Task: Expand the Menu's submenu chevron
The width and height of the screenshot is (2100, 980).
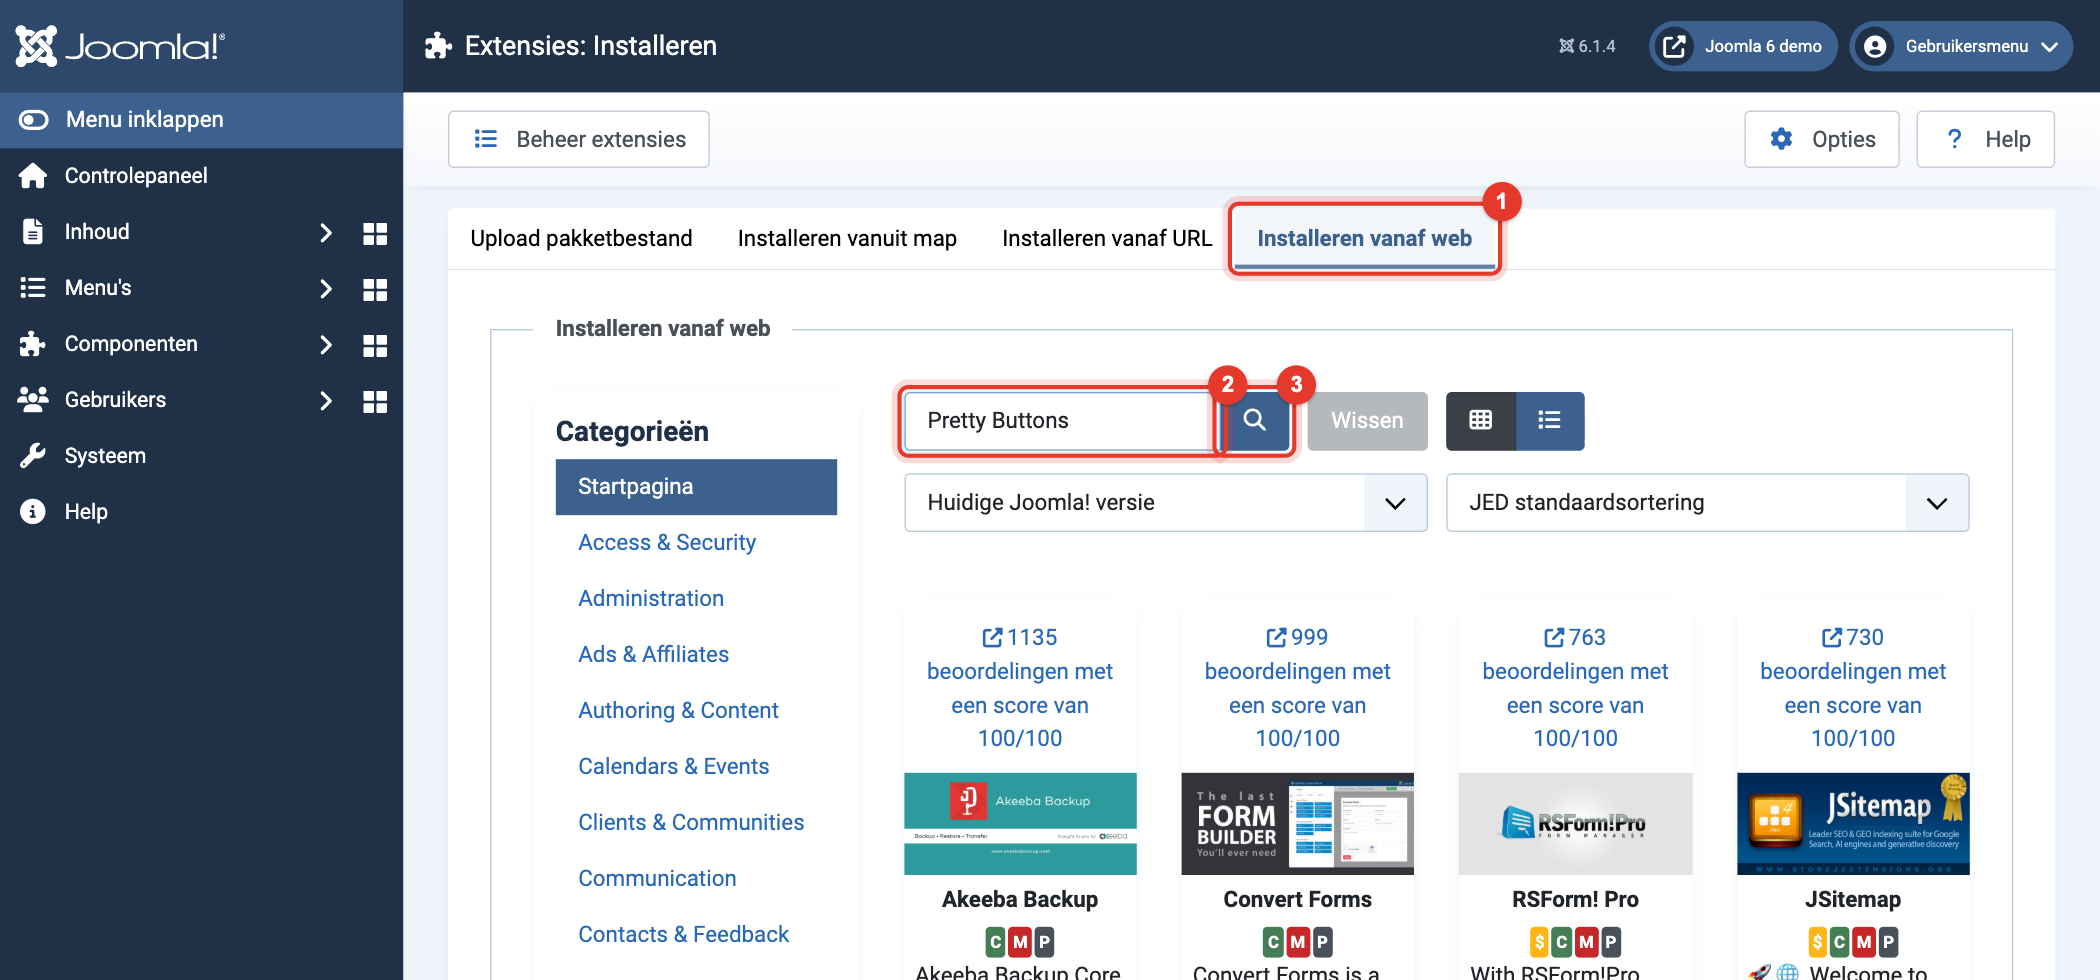Action: (x=325, y=289)
